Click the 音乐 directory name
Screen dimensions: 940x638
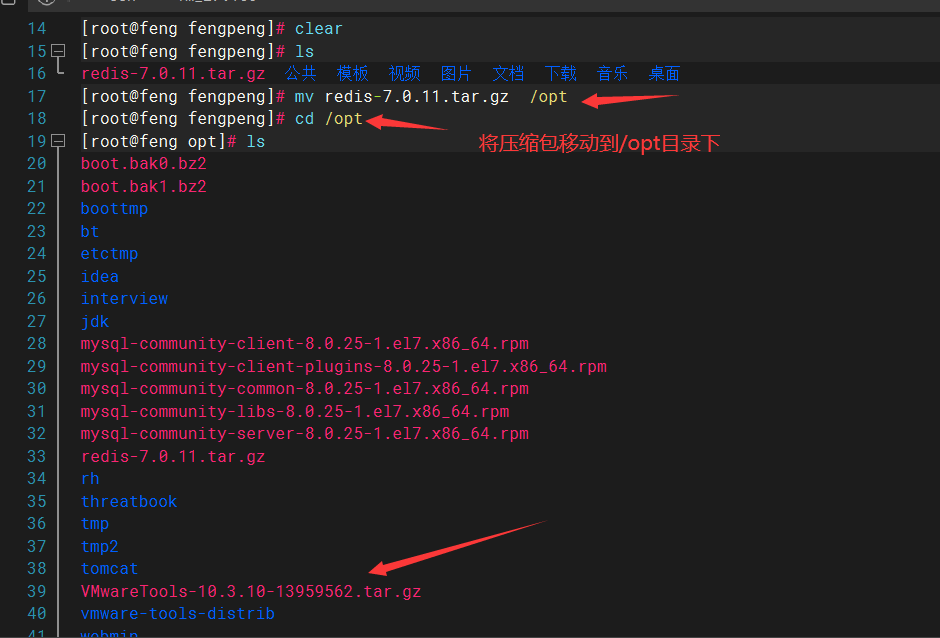pyautogui.click(x=612, y=74)
